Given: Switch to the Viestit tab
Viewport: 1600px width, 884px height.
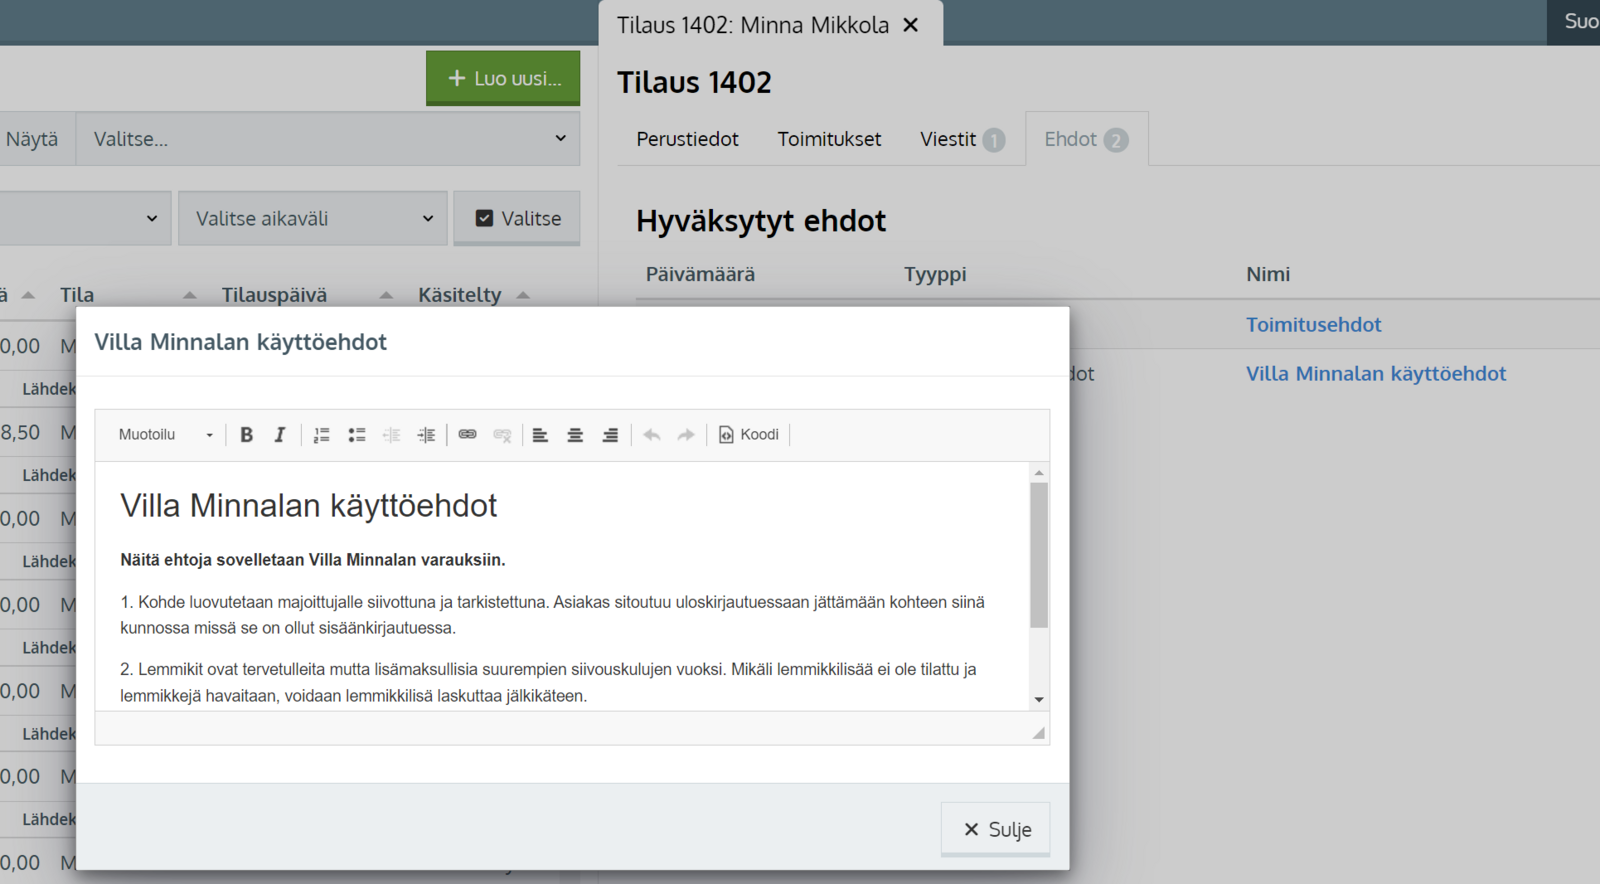Looking at the screenshot, I should 962,139.
